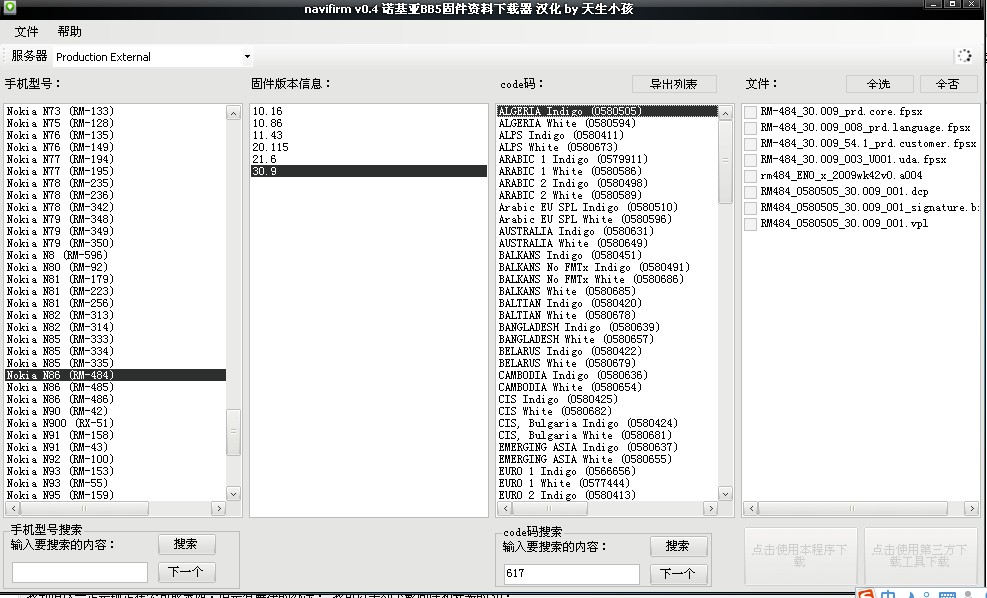The height and width of the screenshot is (598, 987).
Task: Click phone model list scroll up arrow
Action: click(x=233, y=113)
